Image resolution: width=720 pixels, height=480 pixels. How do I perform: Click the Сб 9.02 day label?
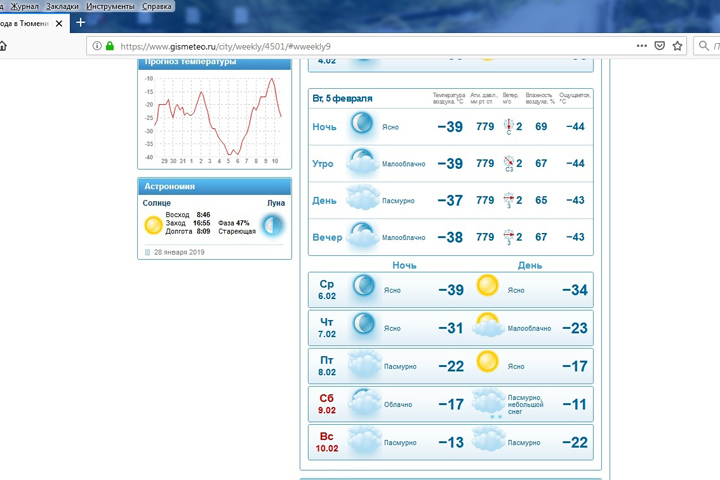(x=327, y=403)
